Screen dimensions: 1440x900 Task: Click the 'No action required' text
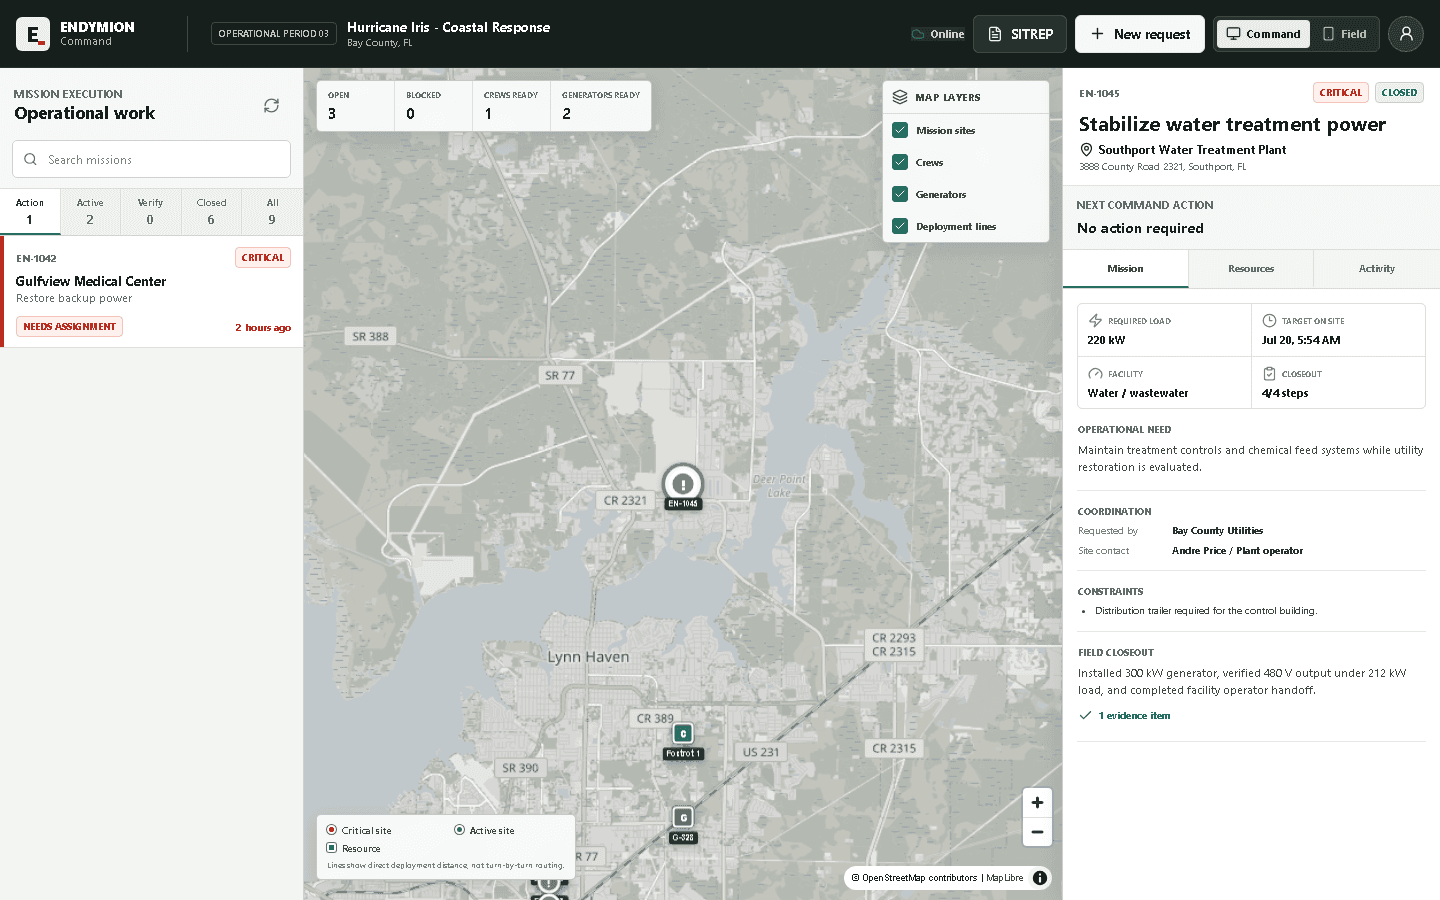click(1140, 228)
